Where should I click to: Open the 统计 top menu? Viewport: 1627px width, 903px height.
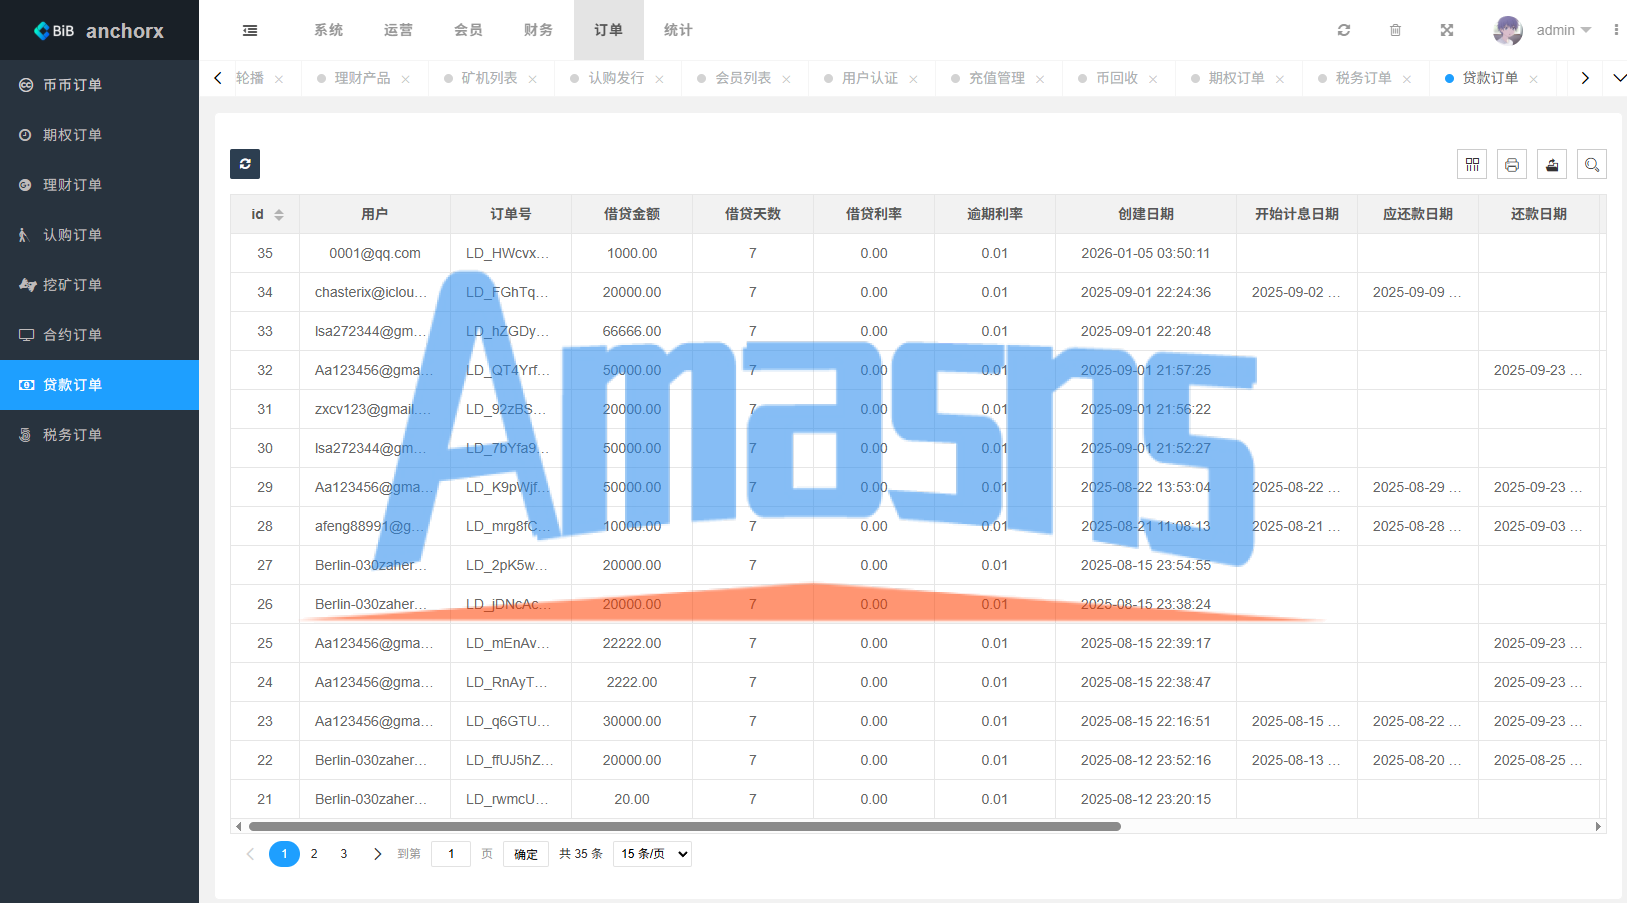tap(678, 30)
